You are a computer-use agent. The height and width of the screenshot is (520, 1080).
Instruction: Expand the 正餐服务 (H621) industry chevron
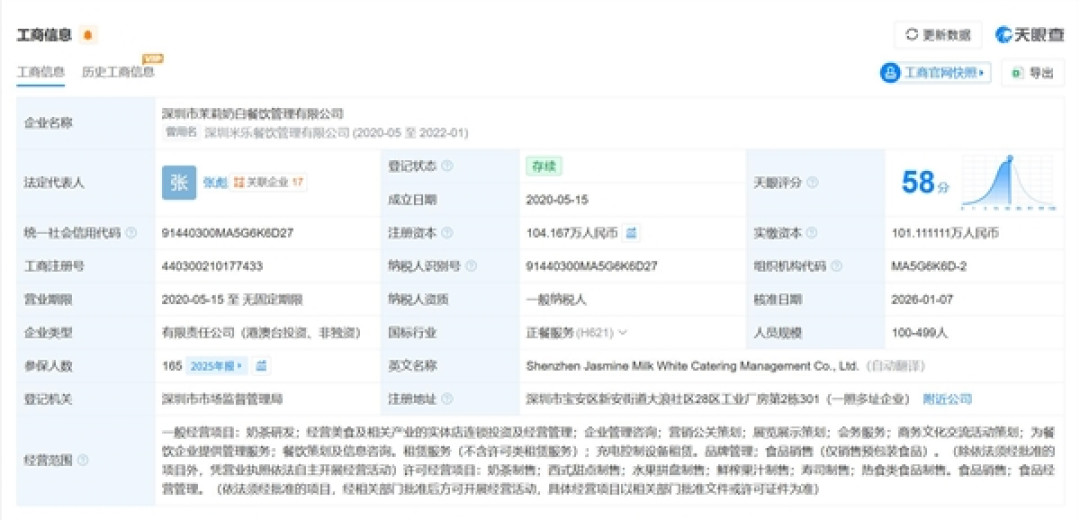click(623, 333)
